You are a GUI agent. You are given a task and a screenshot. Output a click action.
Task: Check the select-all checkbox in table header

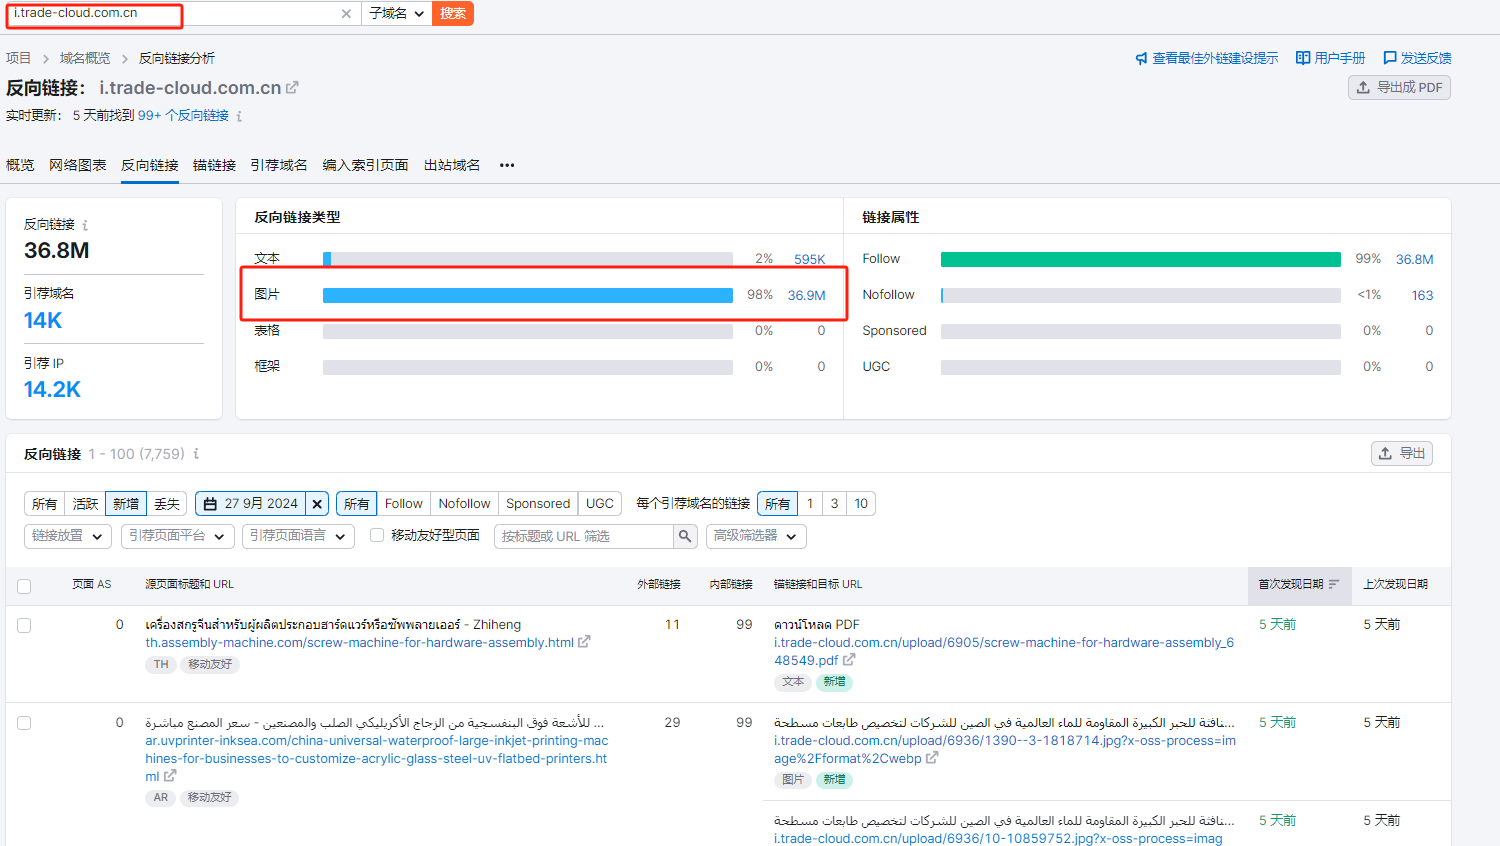[24, 587]
